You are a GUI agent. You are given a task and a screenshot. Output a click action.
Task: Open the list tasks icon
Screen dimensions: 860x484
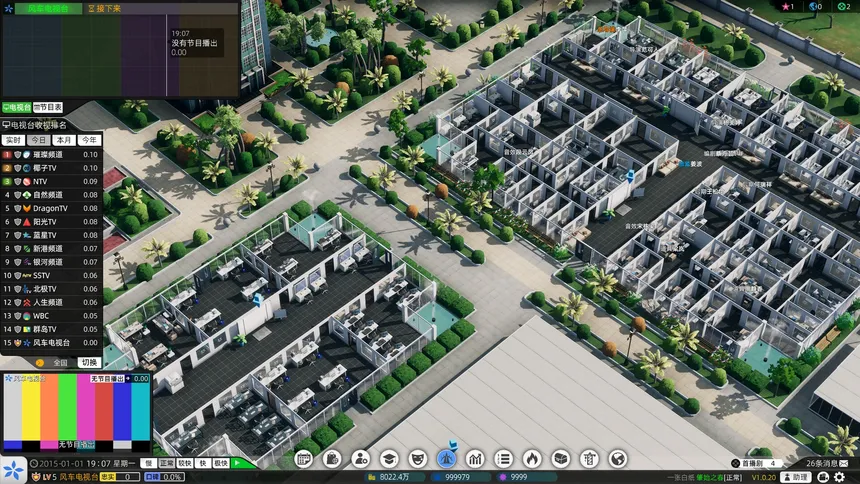tap(503, 459)
